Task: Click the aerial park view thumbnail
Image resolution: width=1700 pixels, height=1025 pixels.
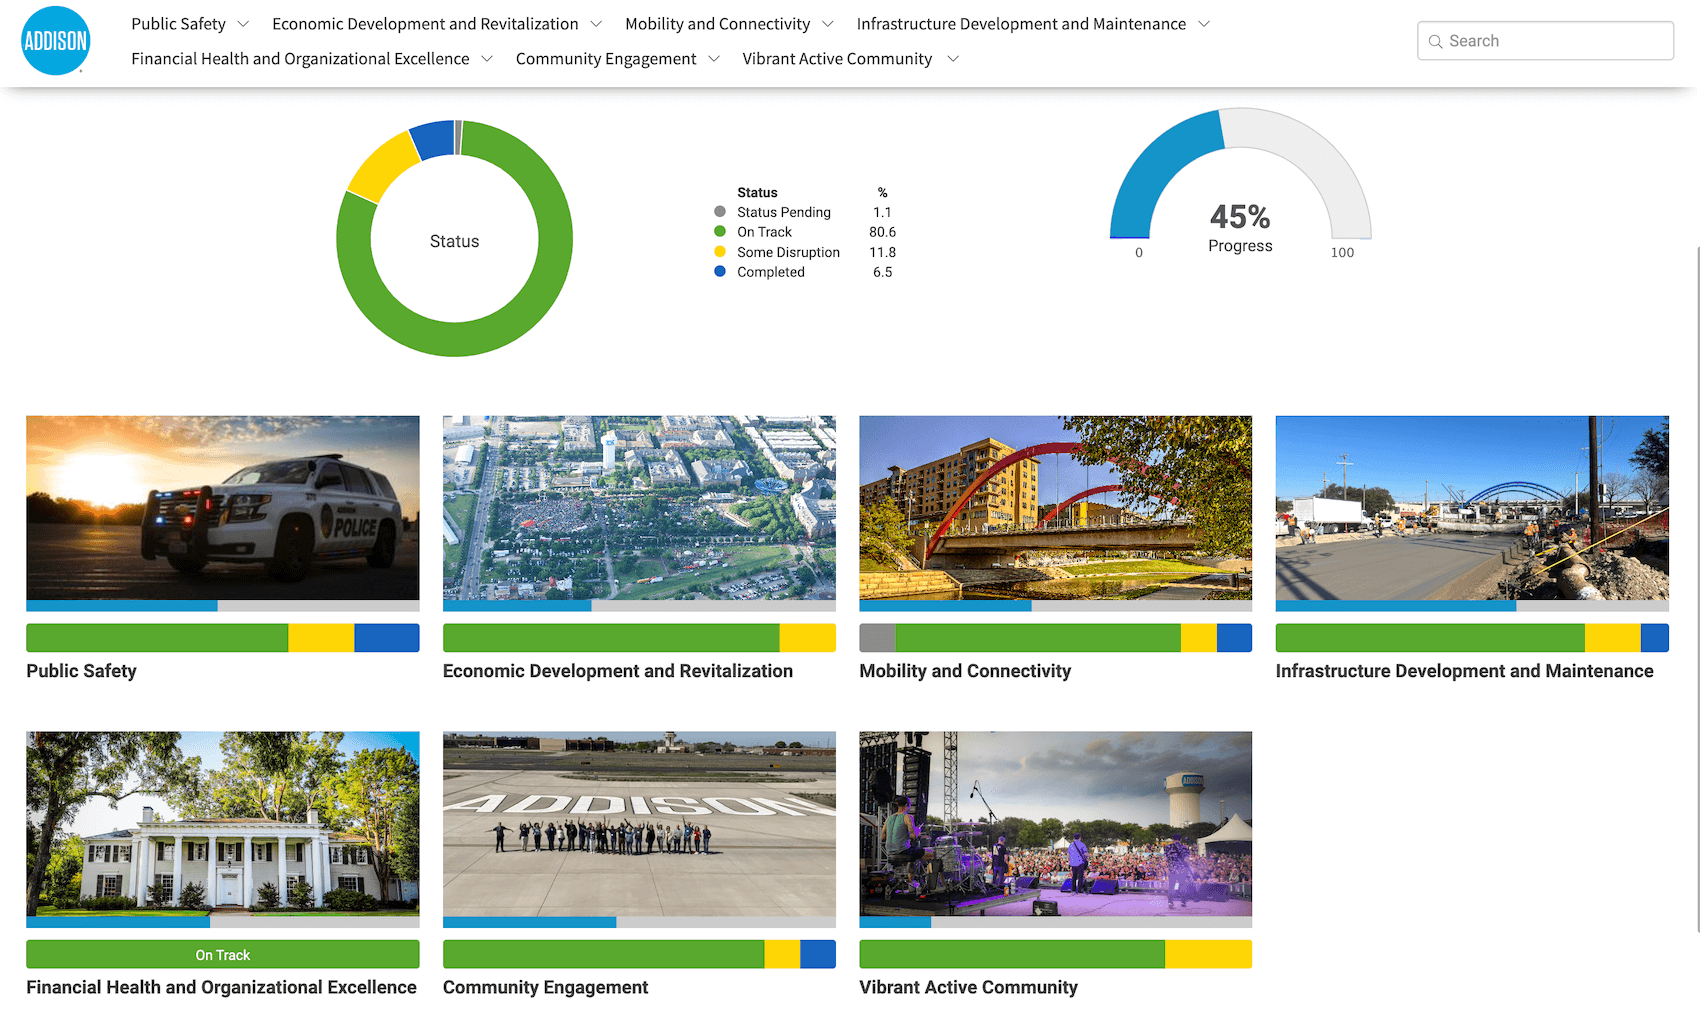Action: point(639,508)
